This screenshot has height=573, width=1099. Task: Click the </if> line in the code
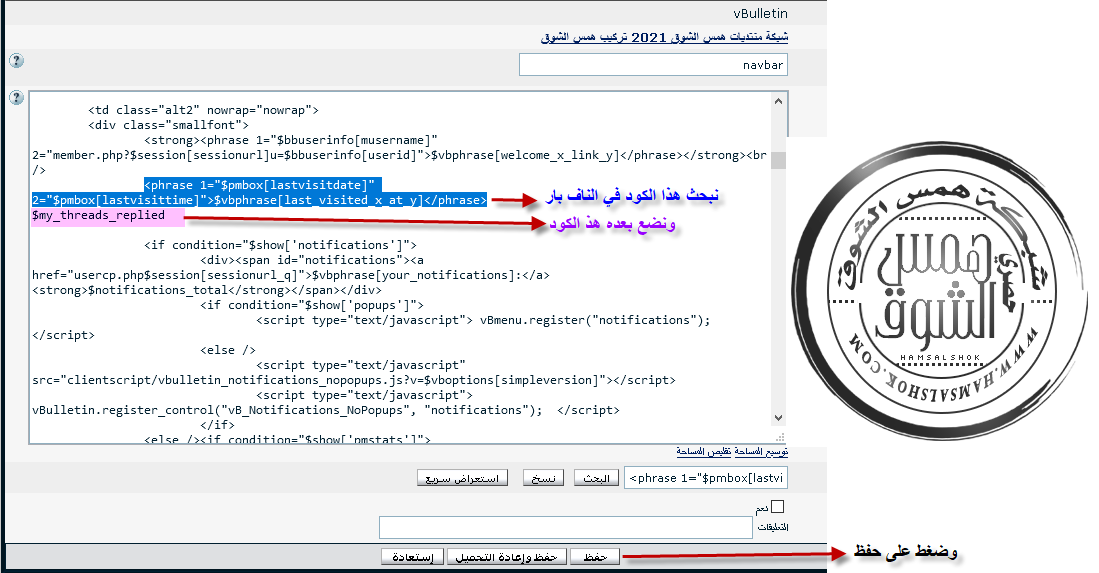click(217, 424)
